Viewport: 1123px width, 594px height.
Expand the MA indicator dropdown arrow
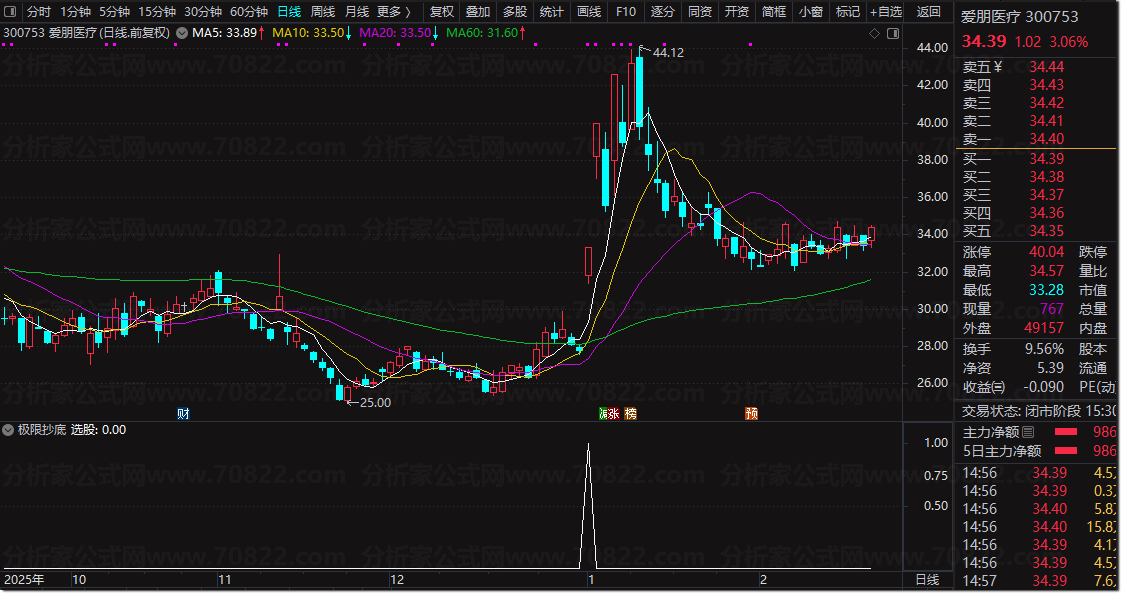pyautogui.click(x=181, y=33)
